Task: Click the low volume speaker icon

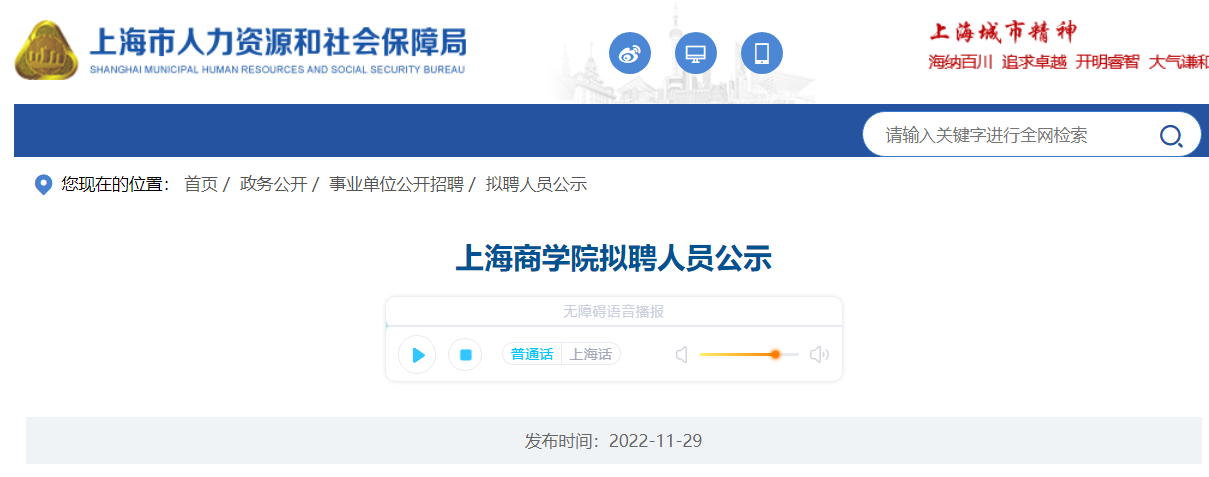Action: click(682, 354)
